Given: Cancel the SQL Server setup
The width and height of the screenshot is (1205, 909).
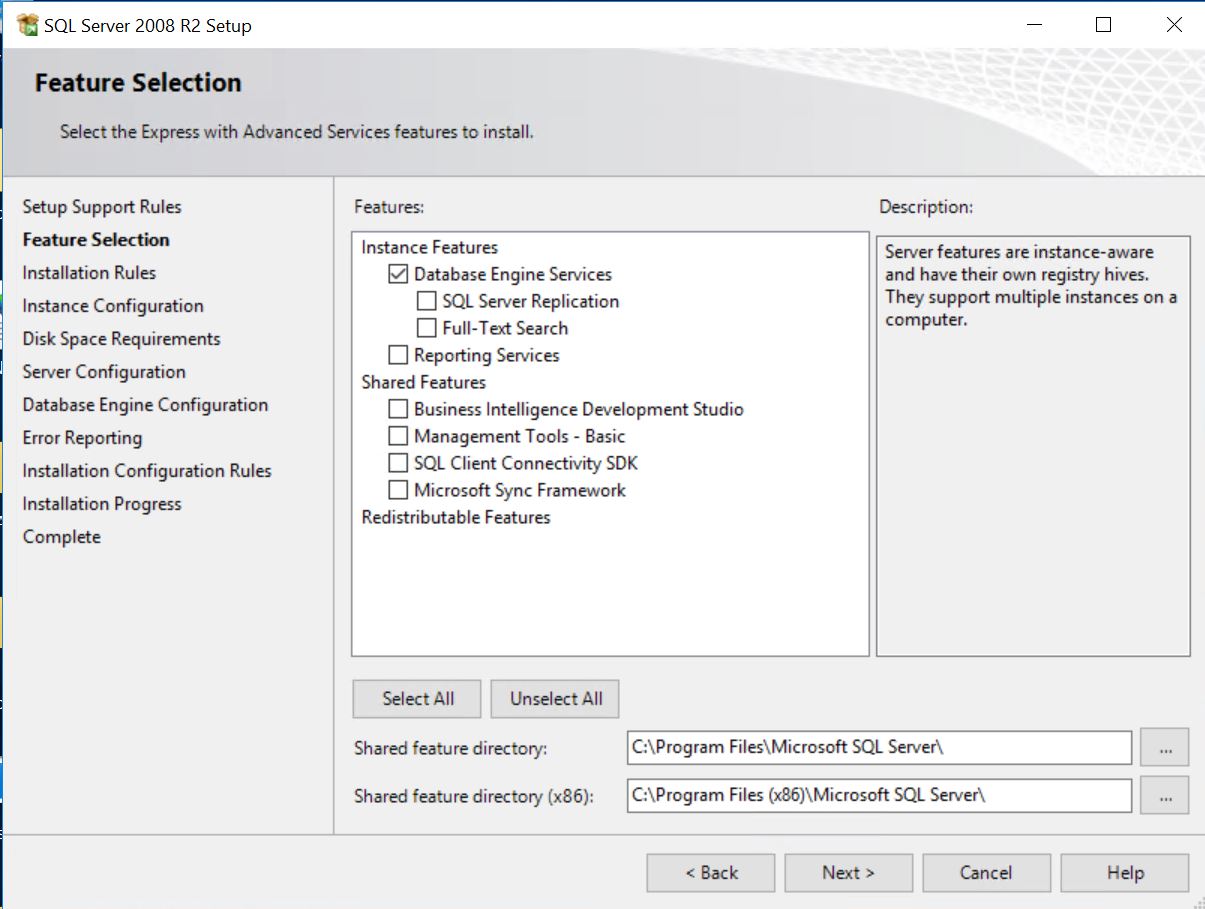Looking at the screenshot, I should (x=987, y=873).
